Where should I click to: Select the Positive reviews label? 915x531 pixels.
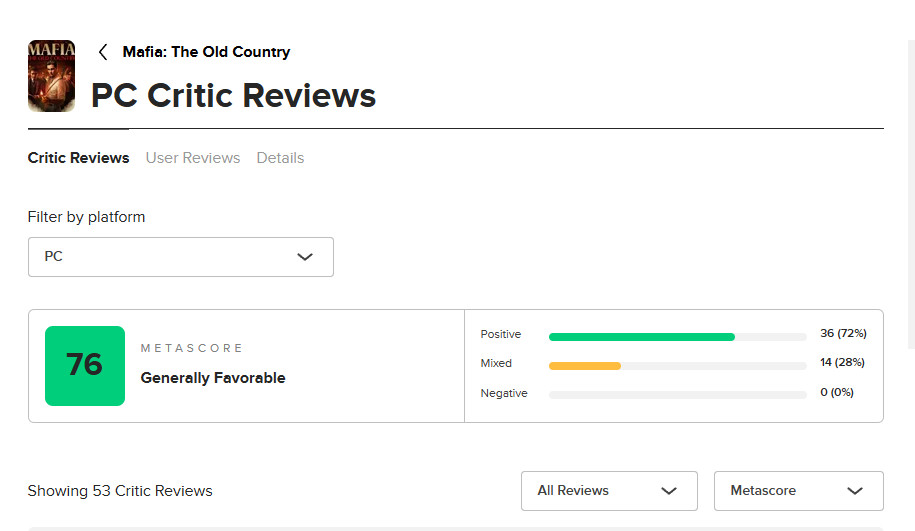point(500,334)
